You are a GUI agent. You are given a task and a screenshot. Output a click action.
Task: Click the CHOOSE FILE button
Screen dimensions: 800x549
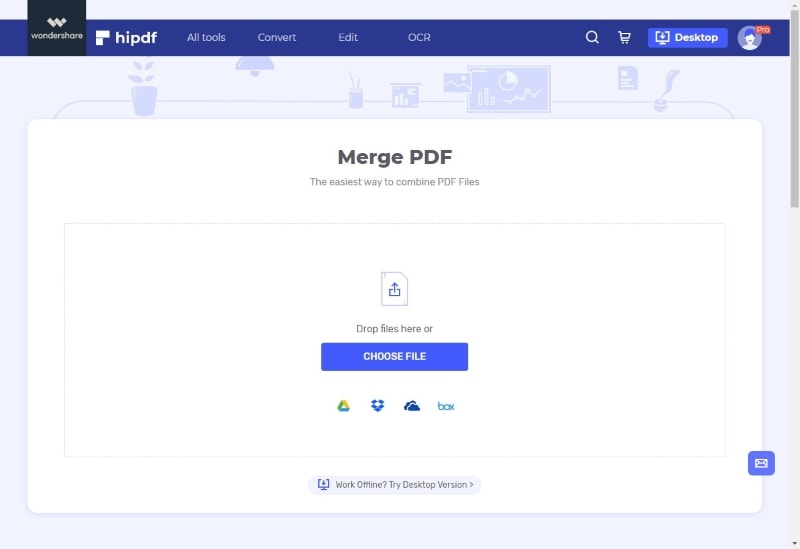point(394,357)
